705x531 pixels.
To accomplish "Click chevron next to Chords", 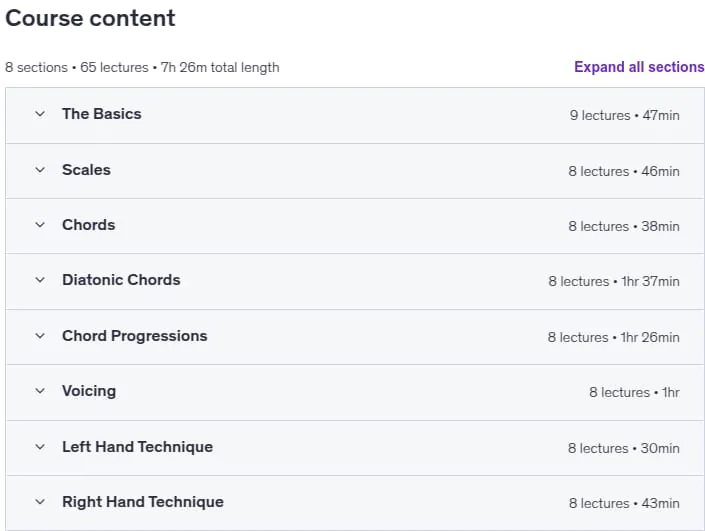I will point(40,225).
